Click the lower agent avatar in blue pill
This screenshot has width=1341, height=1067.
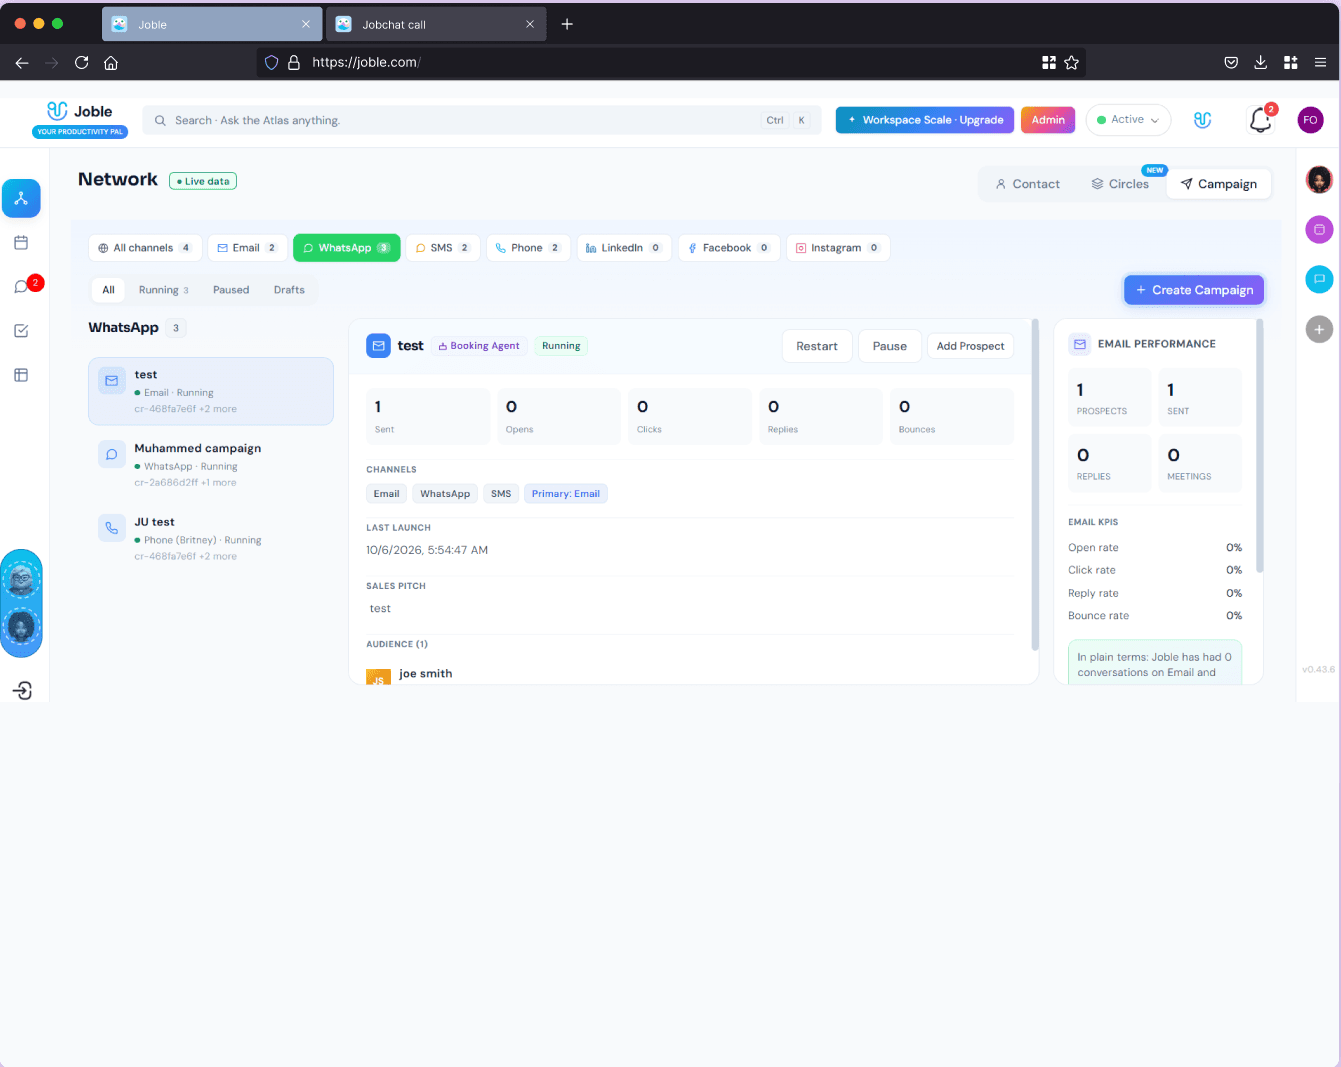[x=21, y=627]
